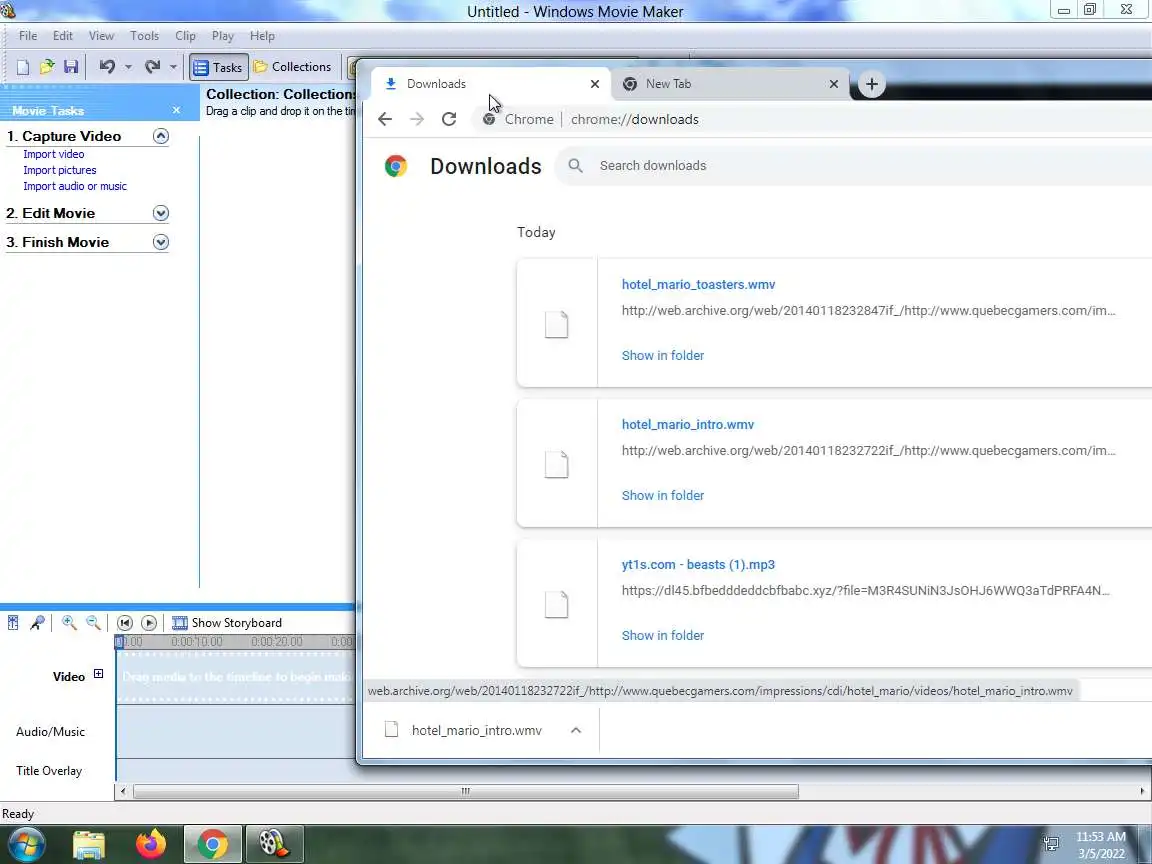Open the Undo history dropdown arrow

(128, 67)
